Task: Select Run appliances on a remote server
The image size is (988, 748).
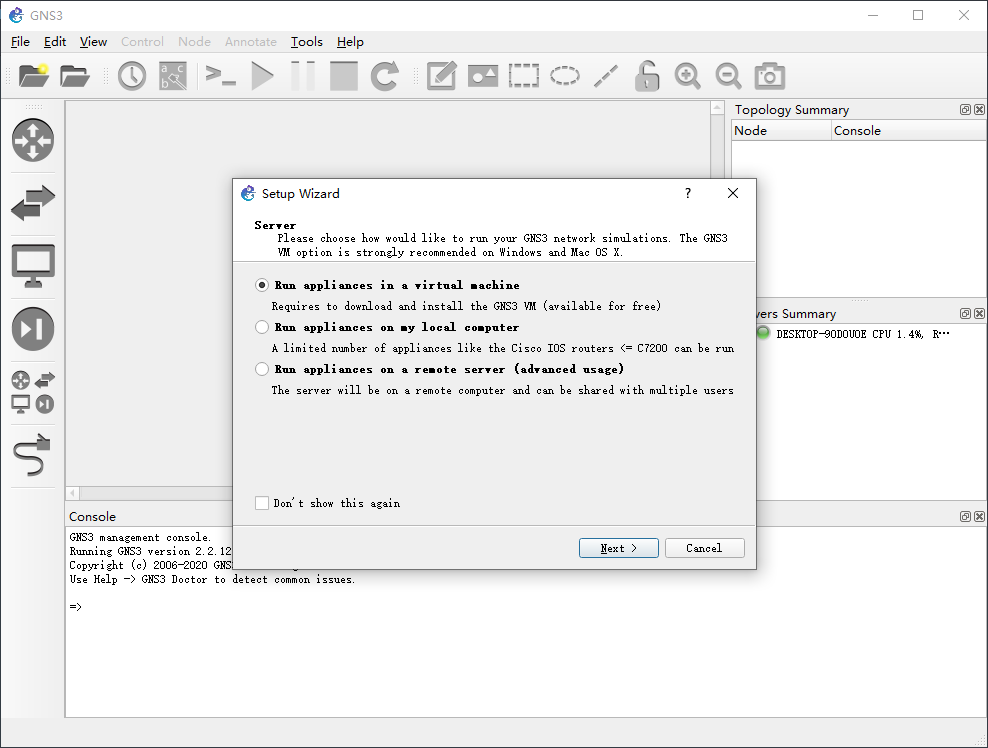Action: click(261, 369)
